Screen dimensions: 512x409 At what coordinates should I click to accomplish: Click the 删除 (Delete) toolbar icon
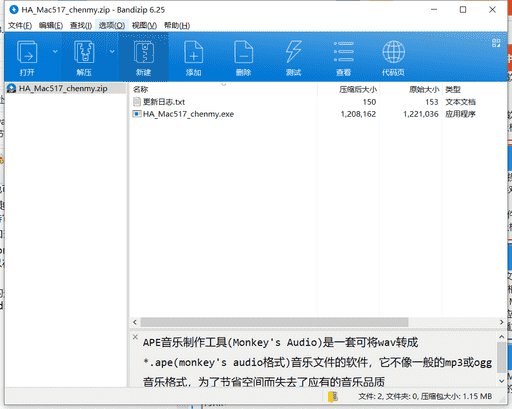click(x=243, y=52)
